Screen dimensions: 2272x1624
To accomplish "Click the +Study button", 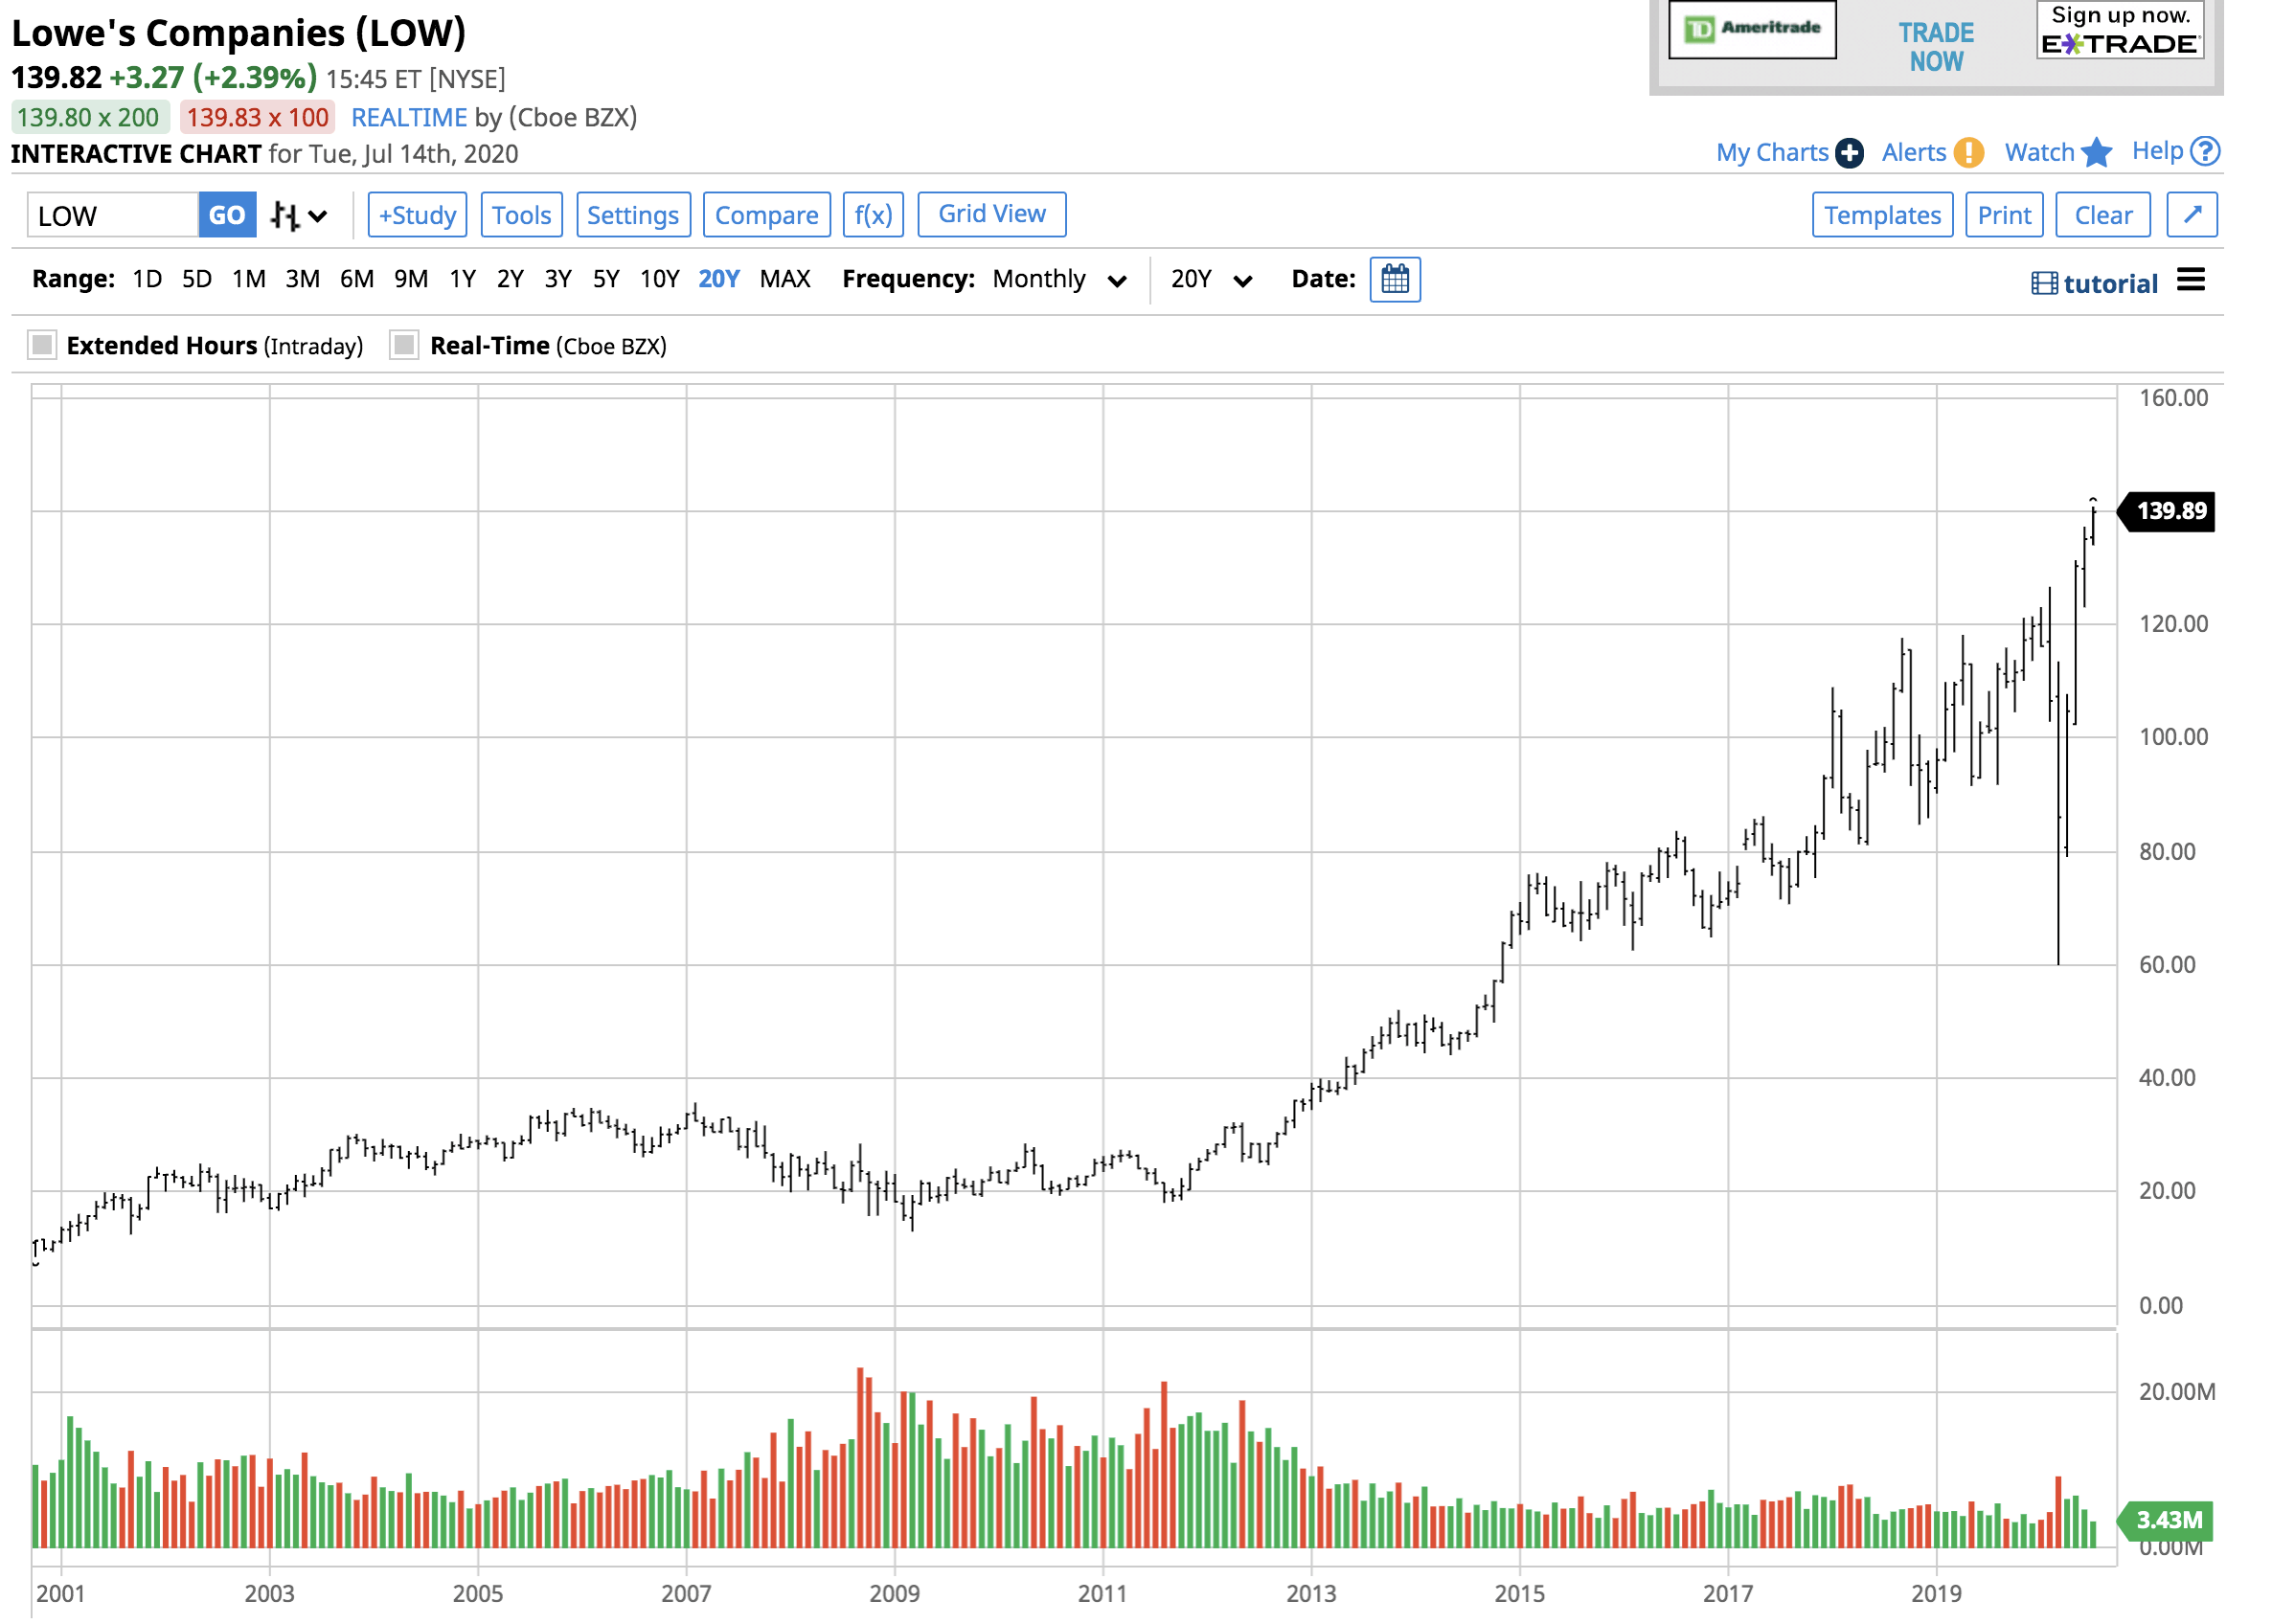I will click(417, 215).
